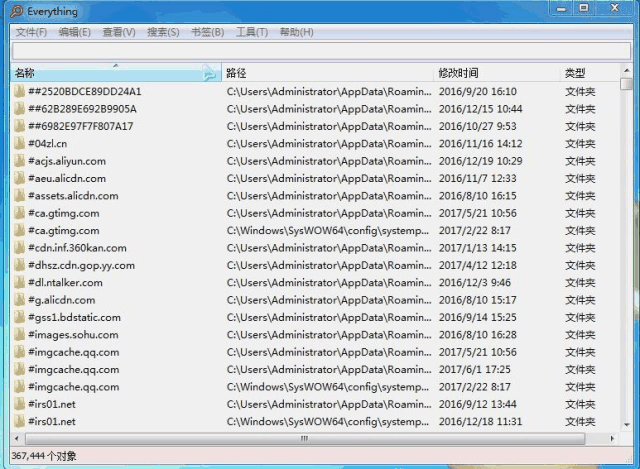
Task: Select folder icon of #dhsz.cdn.gop.yy.com
Action: pos(19,265)
